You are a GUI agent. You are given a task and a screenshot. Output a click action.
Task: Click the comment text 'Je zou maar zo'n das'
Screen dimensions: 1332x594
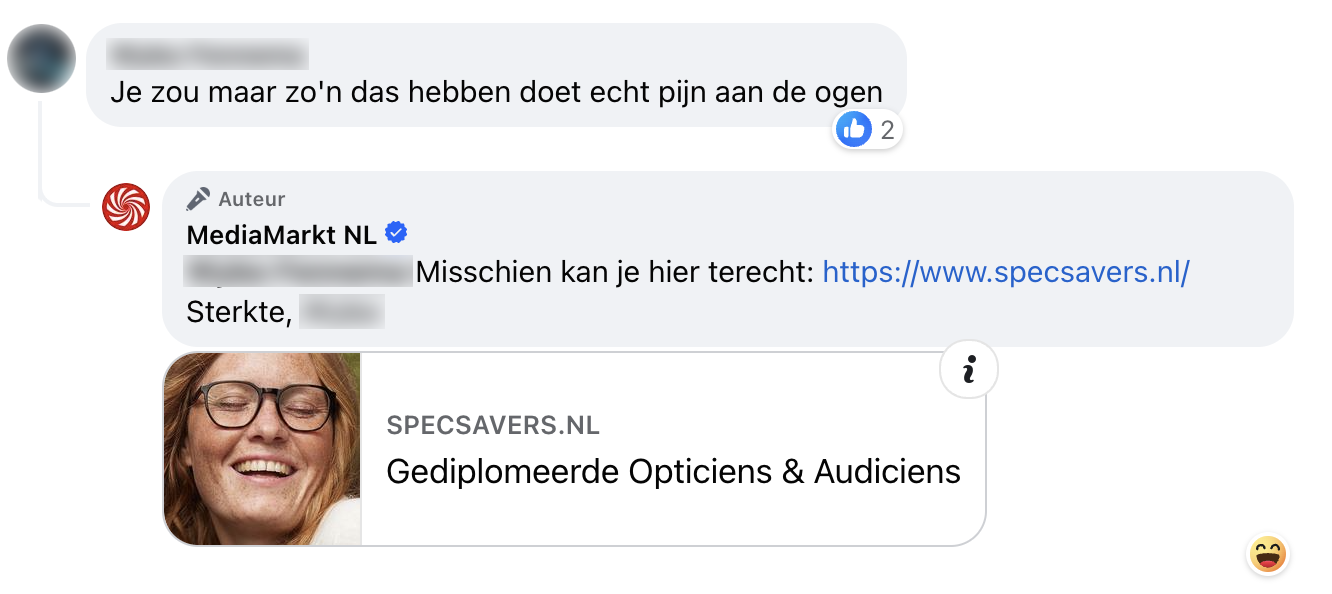point(496,93)
